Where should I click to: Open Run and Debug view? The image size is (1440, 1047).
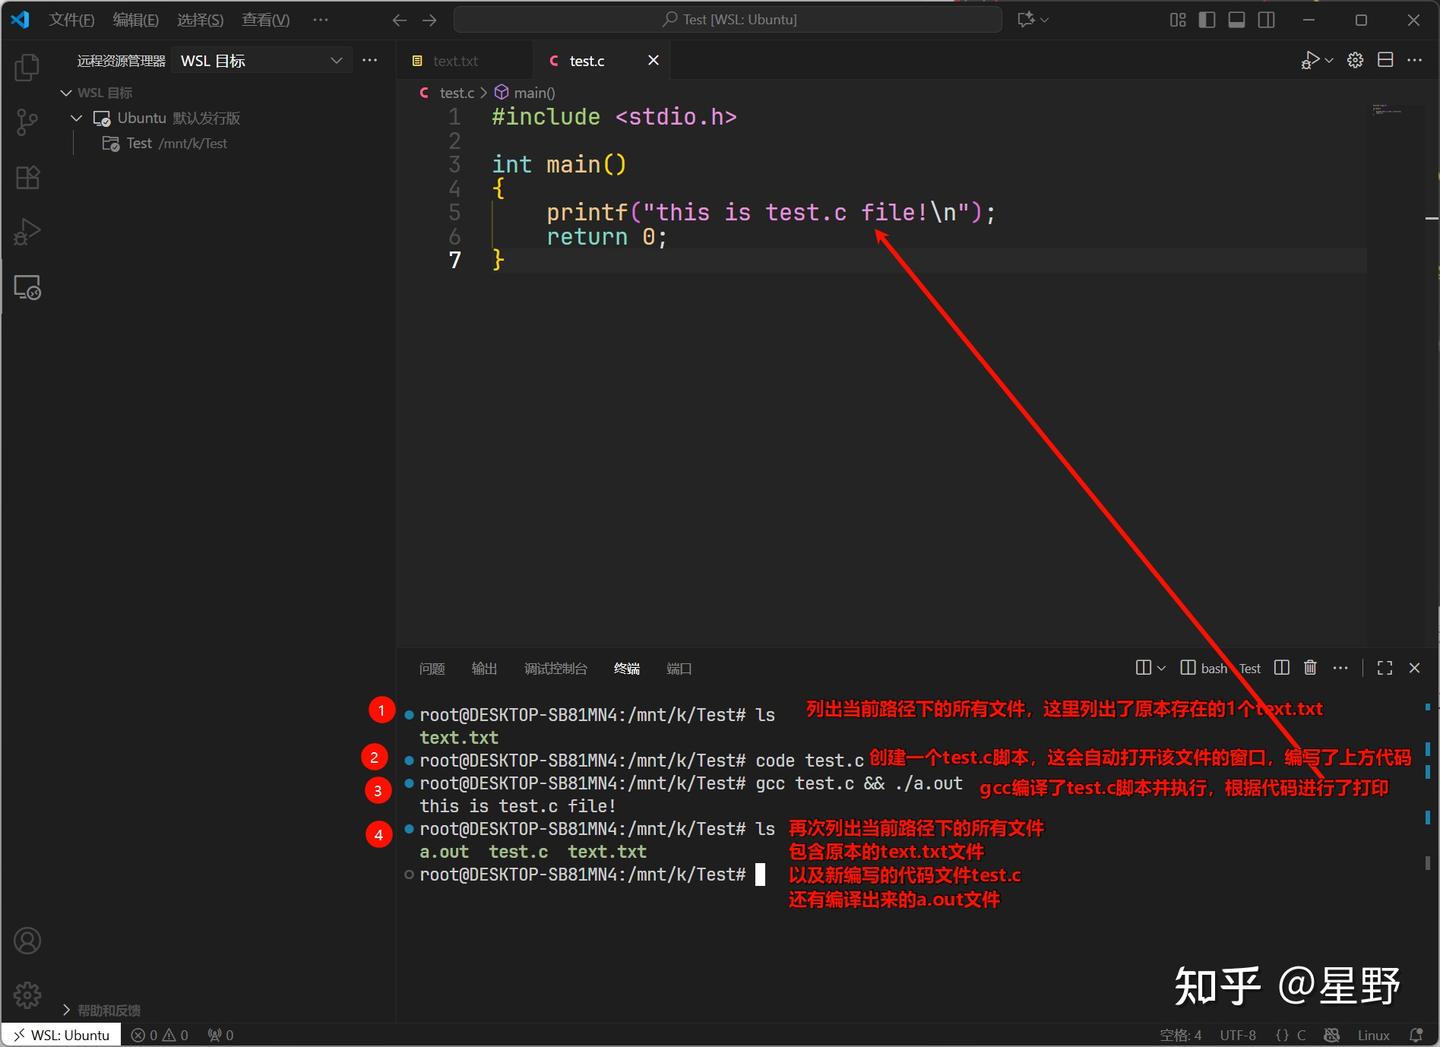point(27,232)
